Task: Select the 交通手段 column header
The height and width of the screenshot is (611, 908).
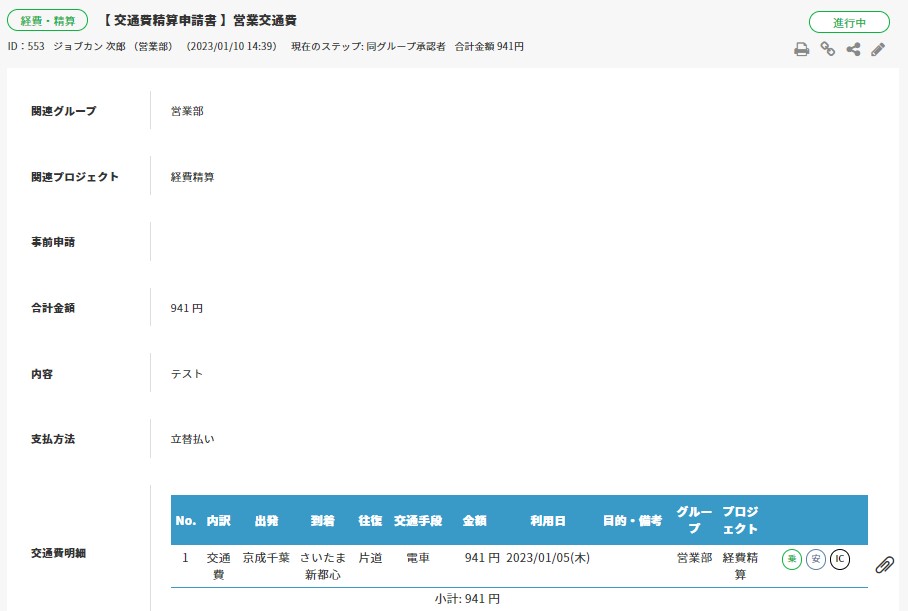Action: pyautogui.click(x=419, y=521)
